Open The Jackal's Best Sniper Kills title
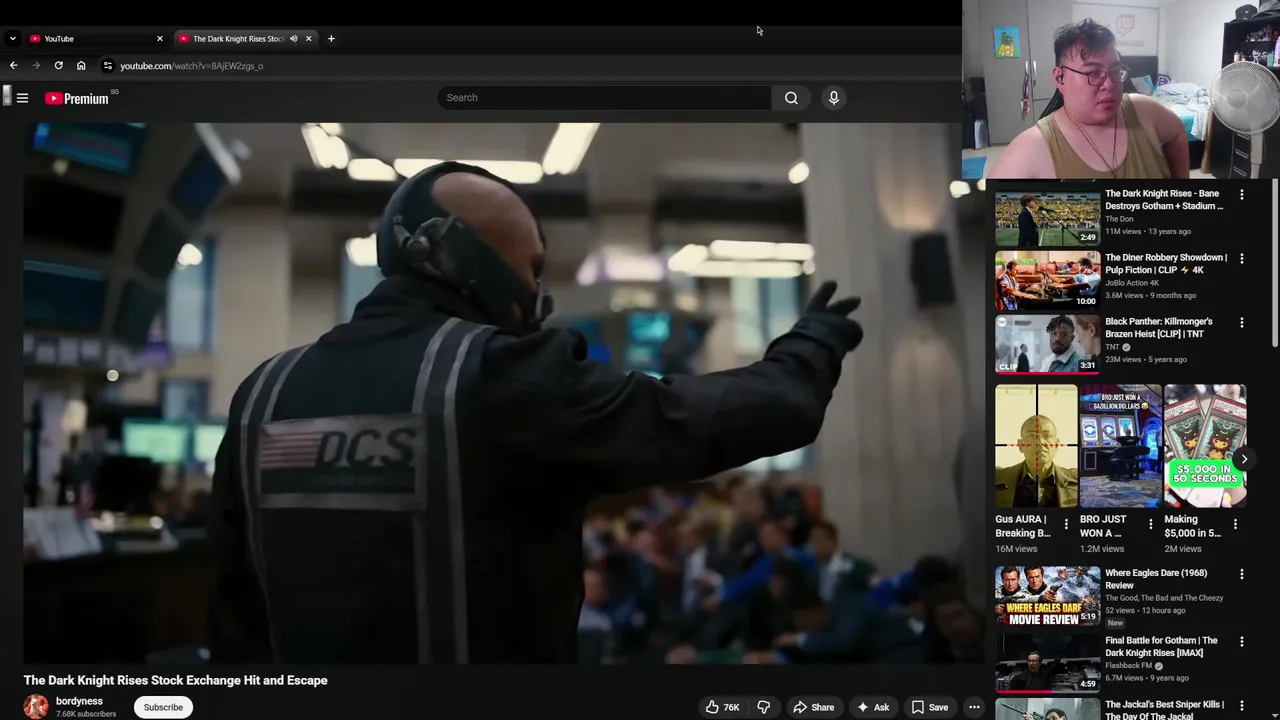Image resolution: width=1280 pixels, height=720 pixels. tap(1164, 710)
